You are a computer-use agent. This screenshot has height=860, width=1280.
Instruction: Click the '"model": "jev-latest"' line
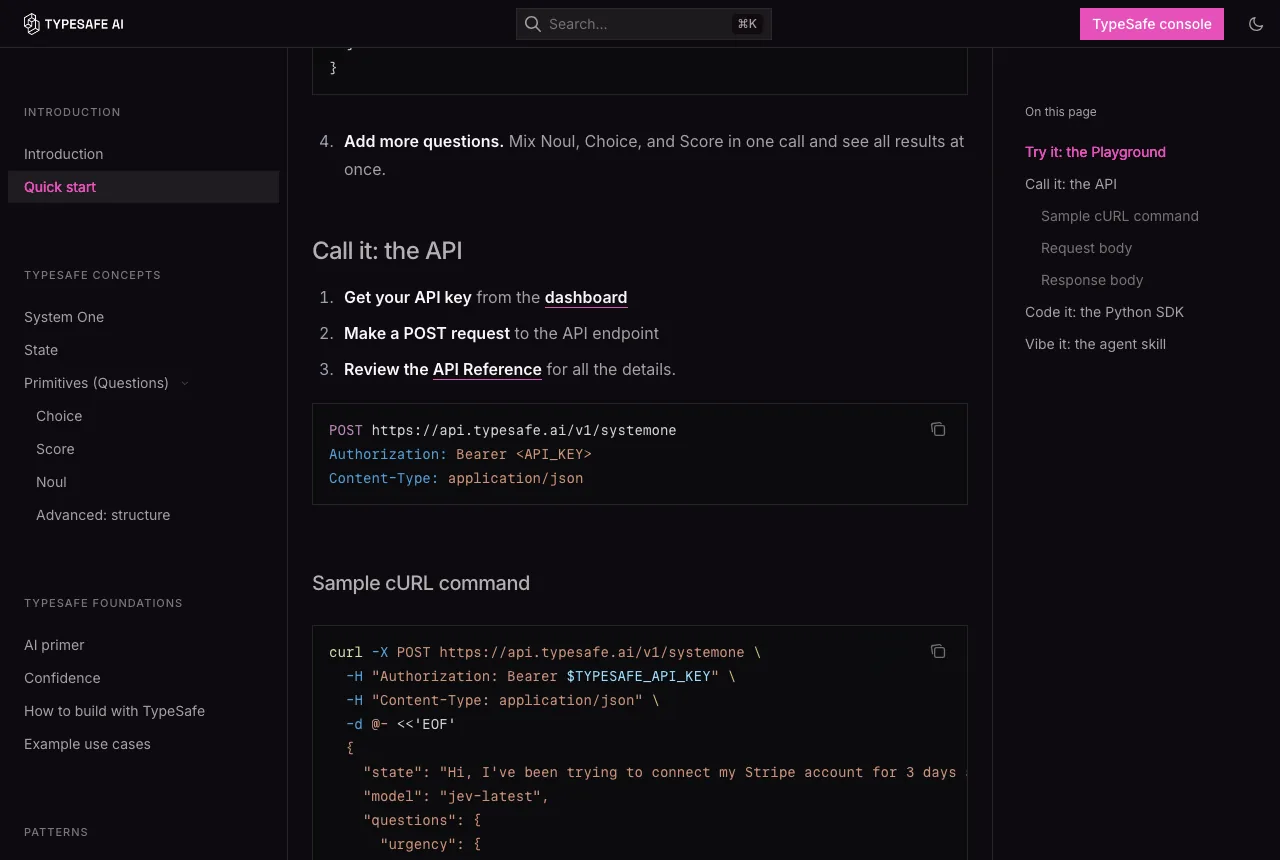point(456,796)
